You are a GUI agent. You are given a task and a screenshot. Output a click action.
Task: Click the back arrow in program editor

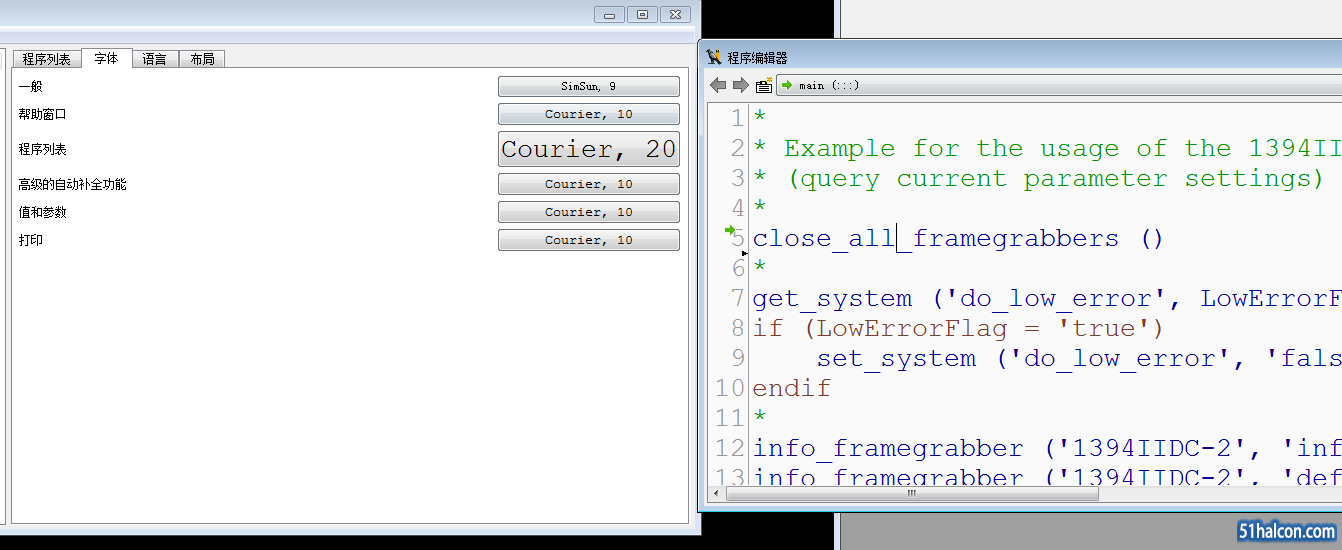[718, 85]
